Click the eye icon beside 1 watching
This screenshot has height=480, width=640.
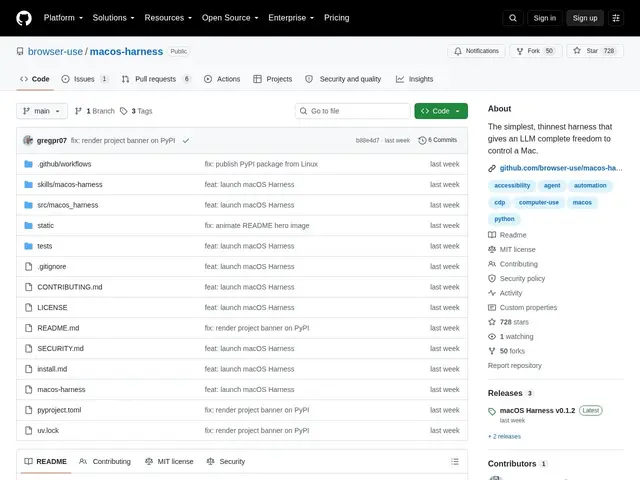pos(492,336)
